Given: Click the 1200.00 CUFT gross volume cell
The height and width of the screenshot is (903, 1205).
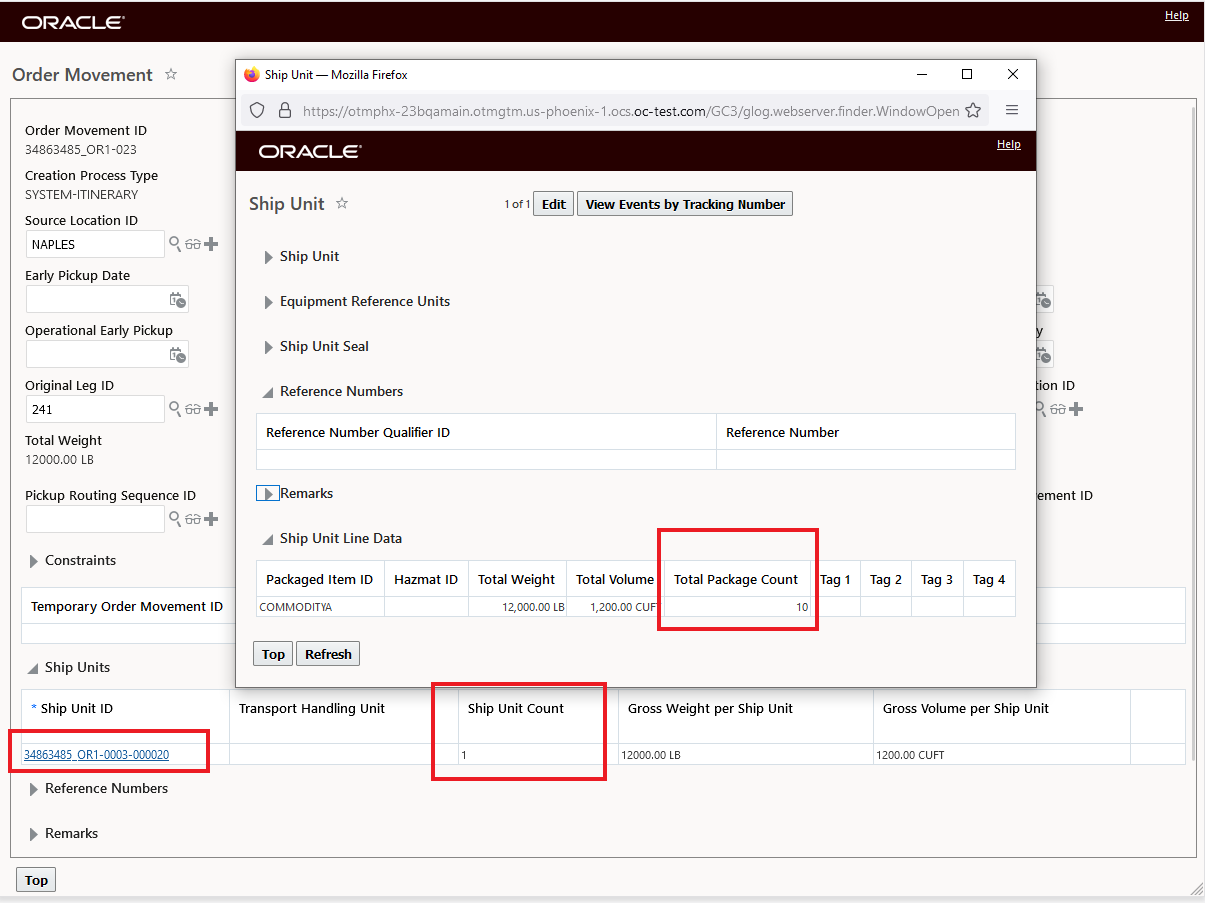Looking at the screenshot, I should [x=1001, y=755].
